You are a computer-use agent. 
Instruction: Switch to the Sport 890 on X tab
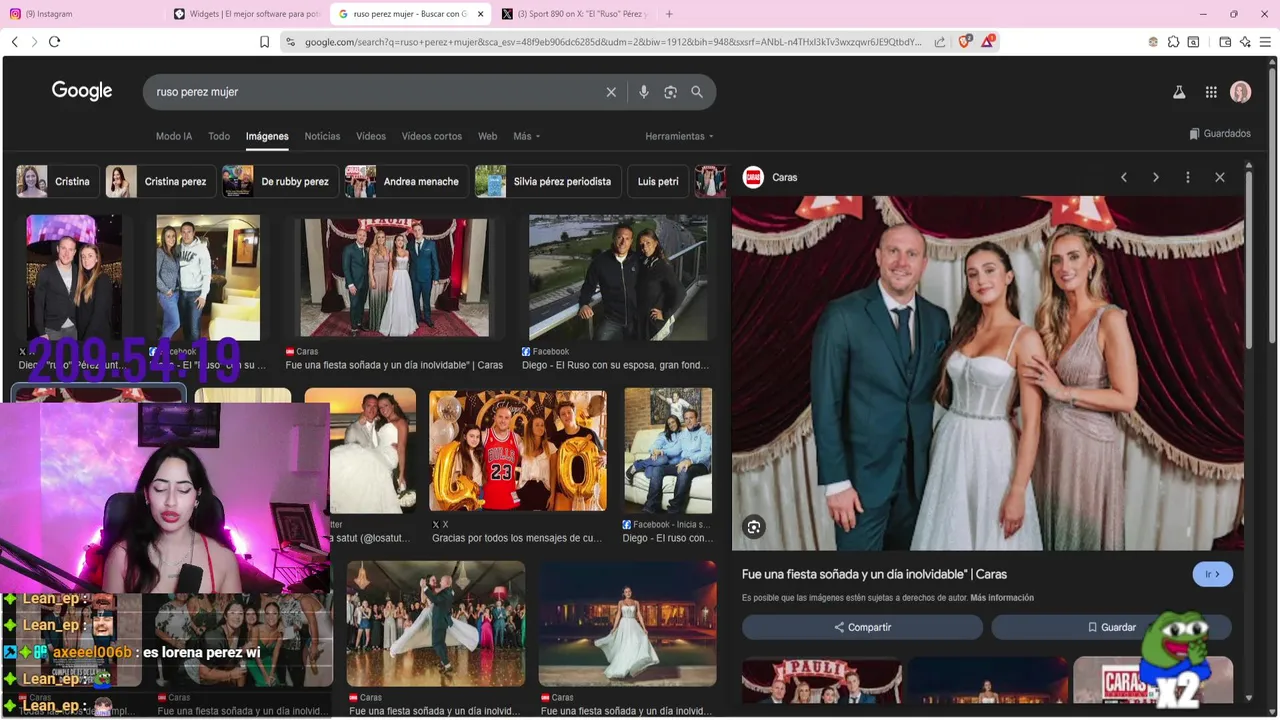[x=576, y=14]
